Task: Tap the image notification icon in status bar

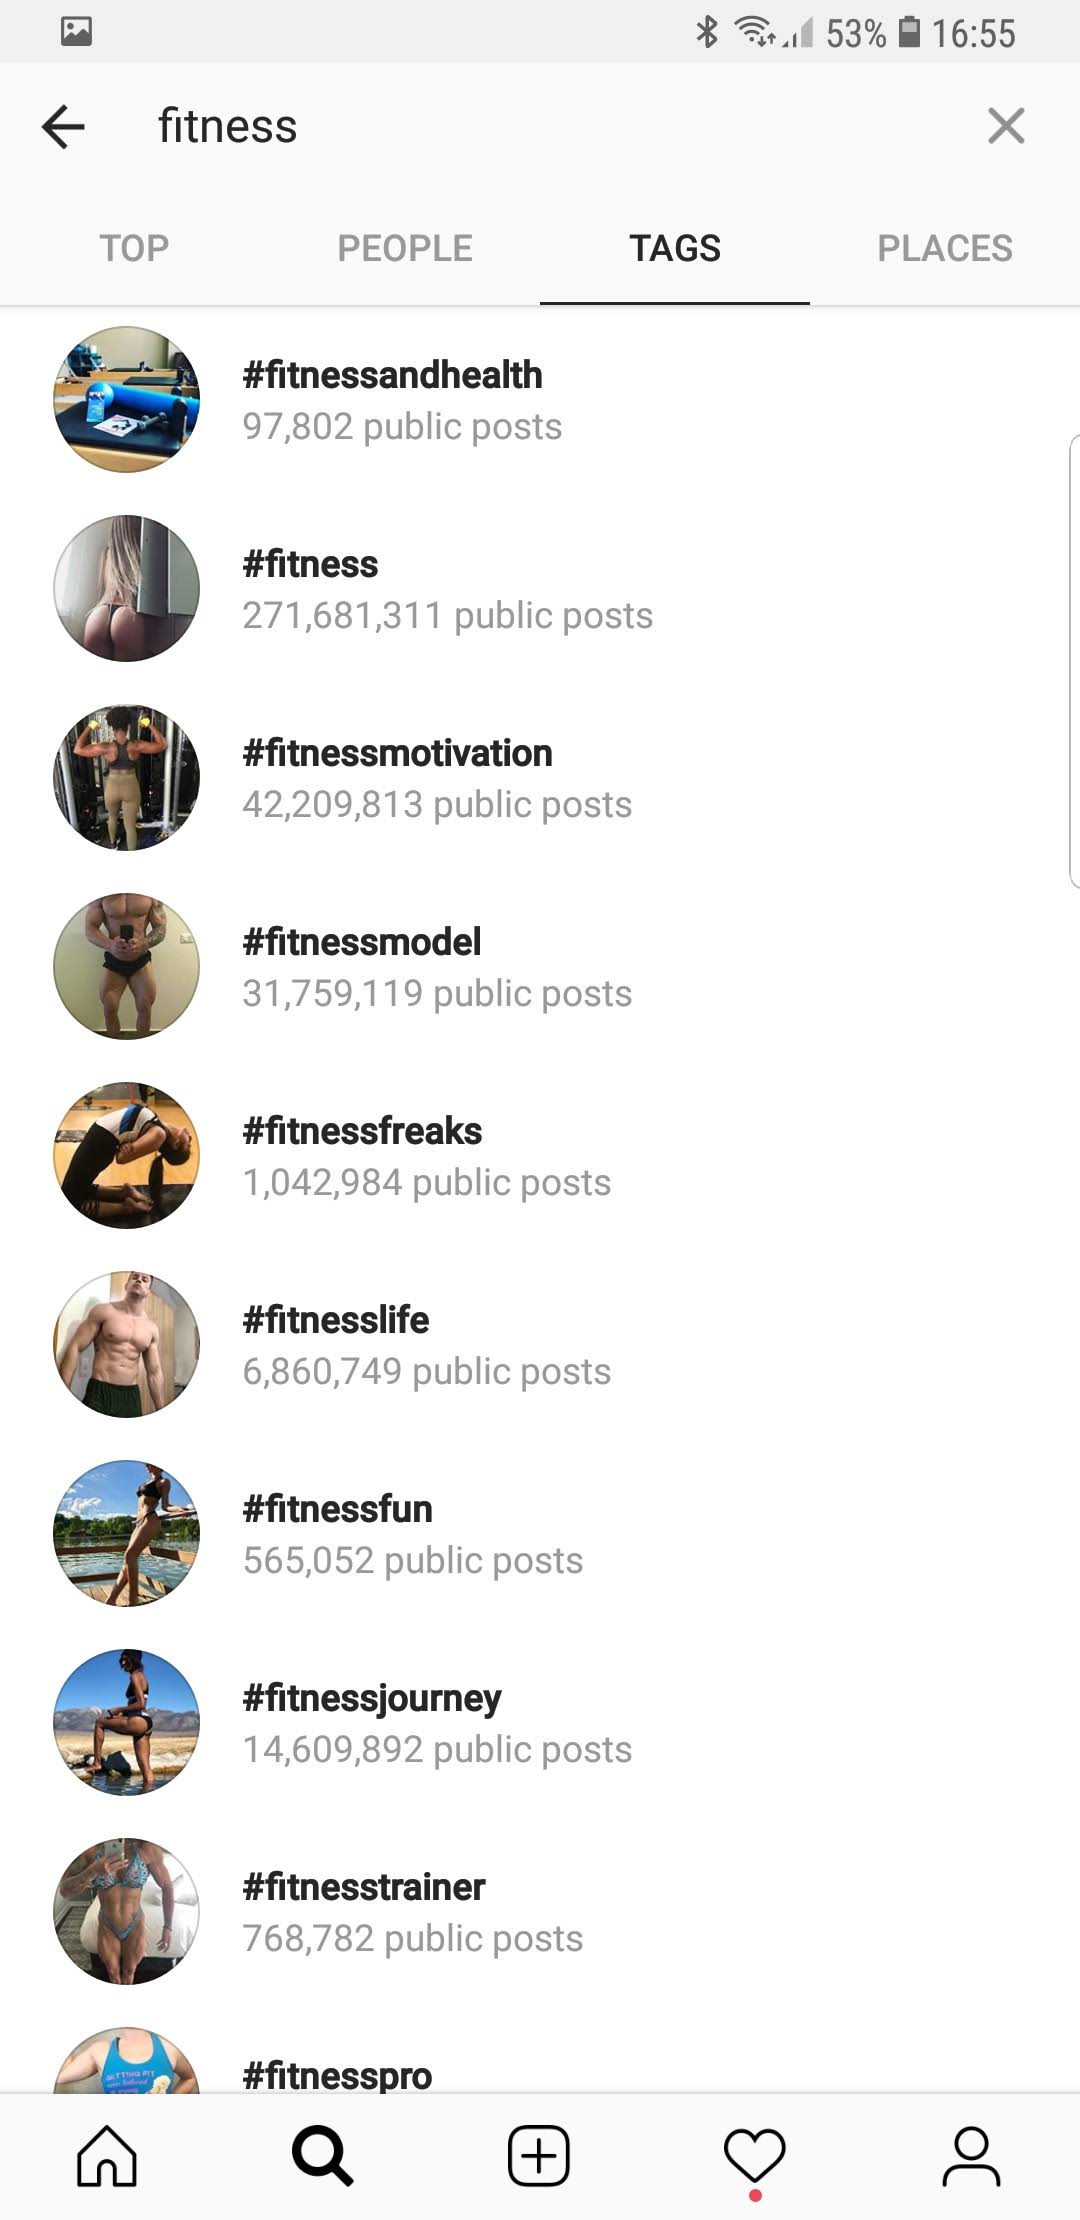Action: 76,32
